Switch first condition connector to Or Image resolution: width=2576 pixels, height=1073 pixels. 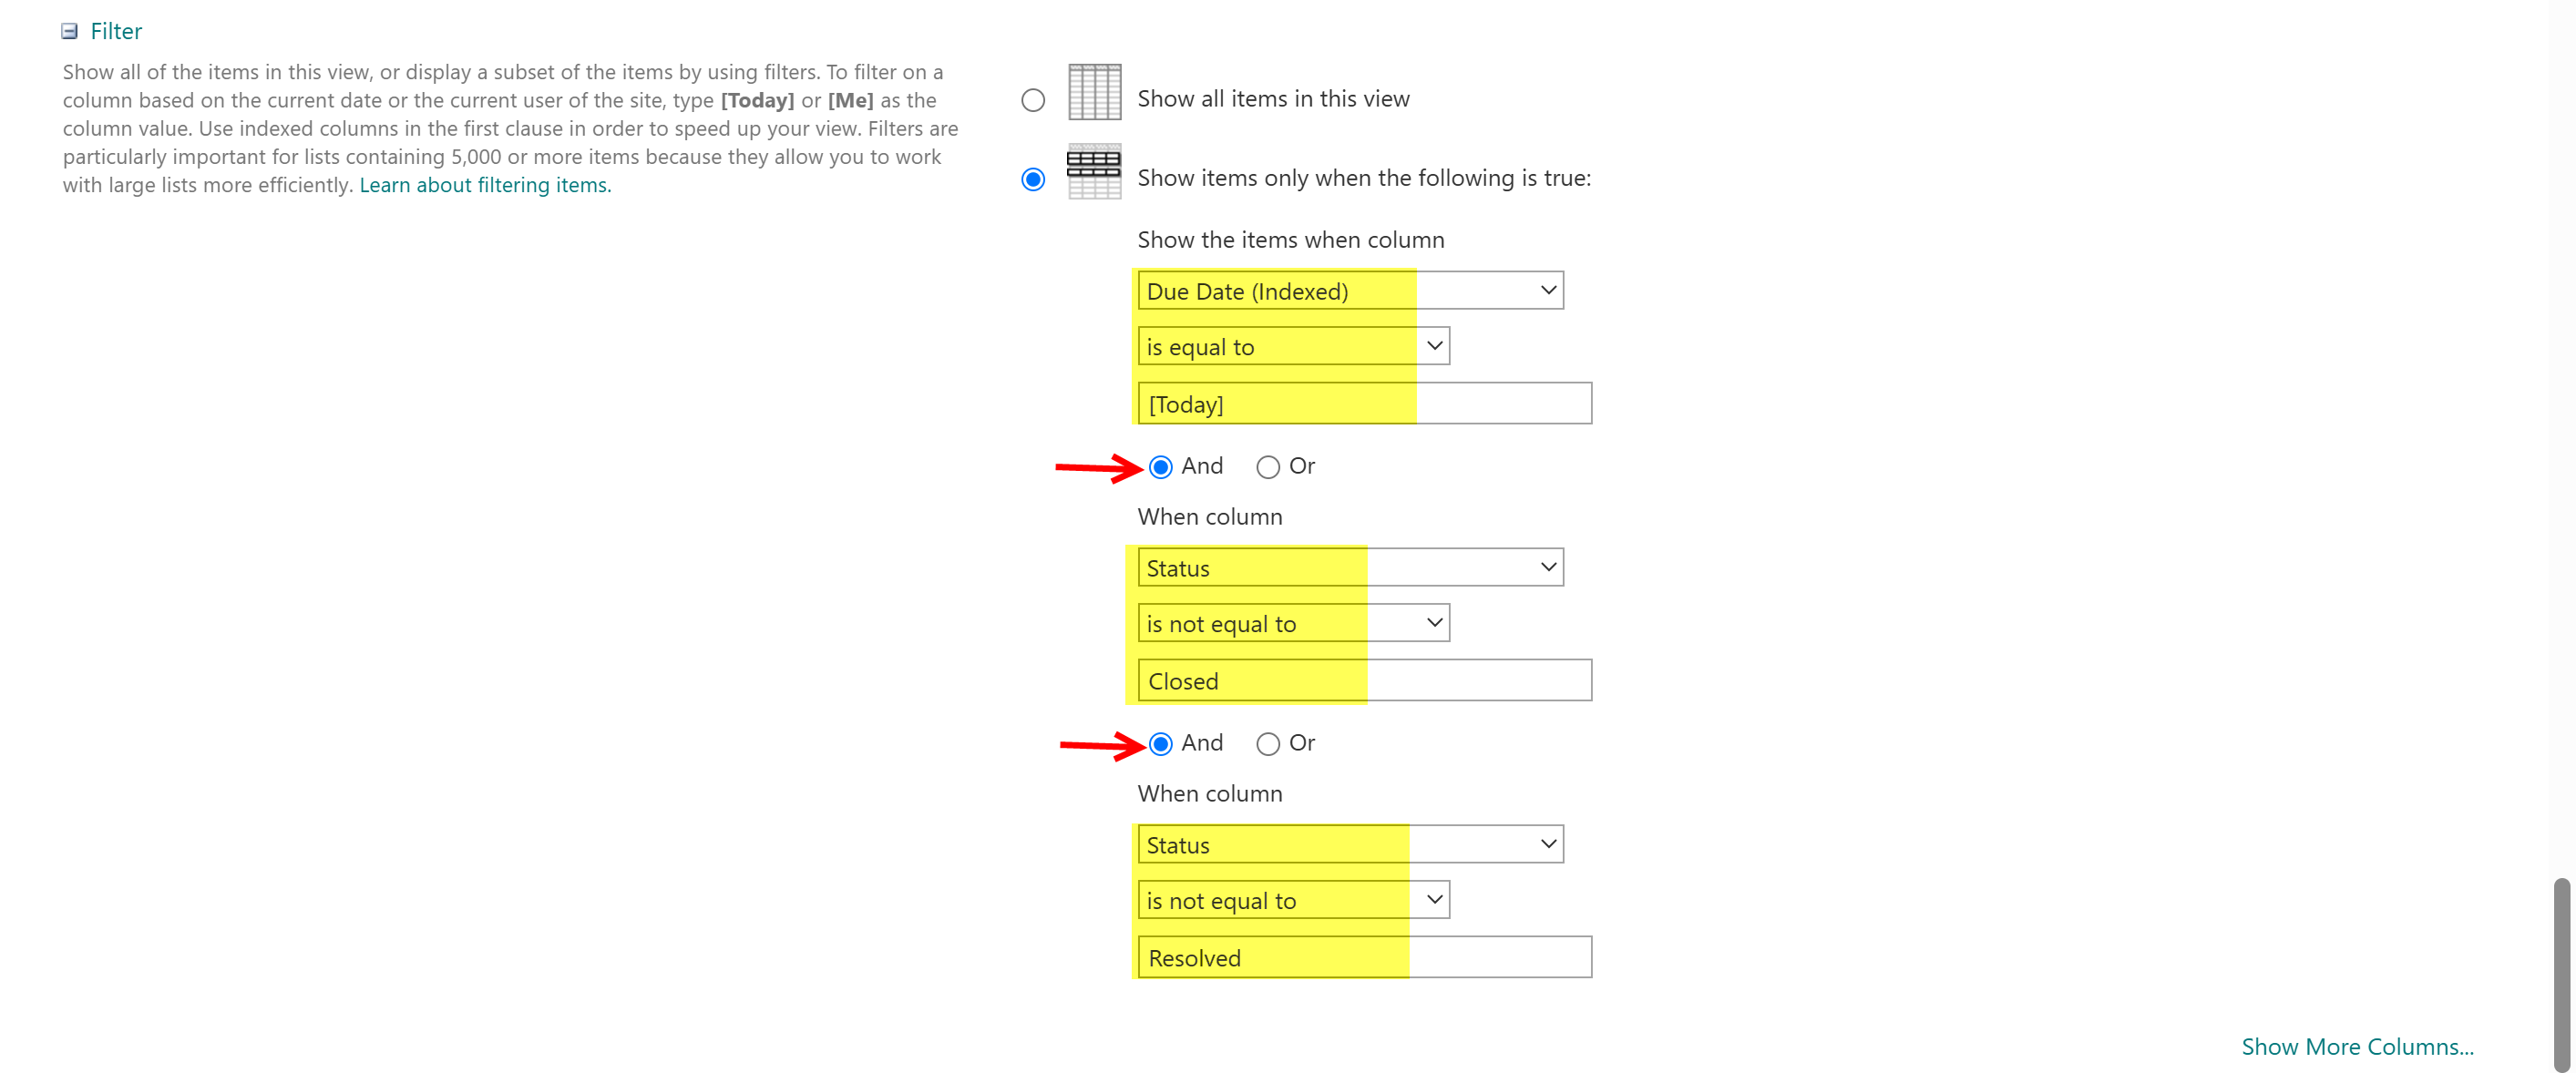pyautogui.click(x=1267, y=466)
